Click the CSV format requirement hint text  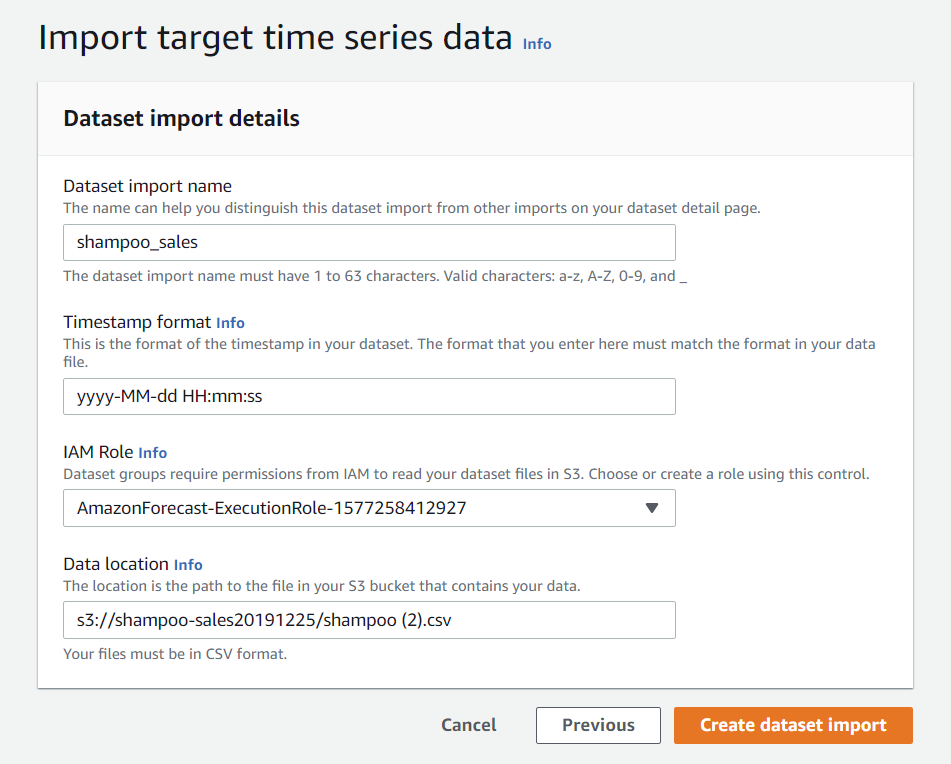click(175, 655)
